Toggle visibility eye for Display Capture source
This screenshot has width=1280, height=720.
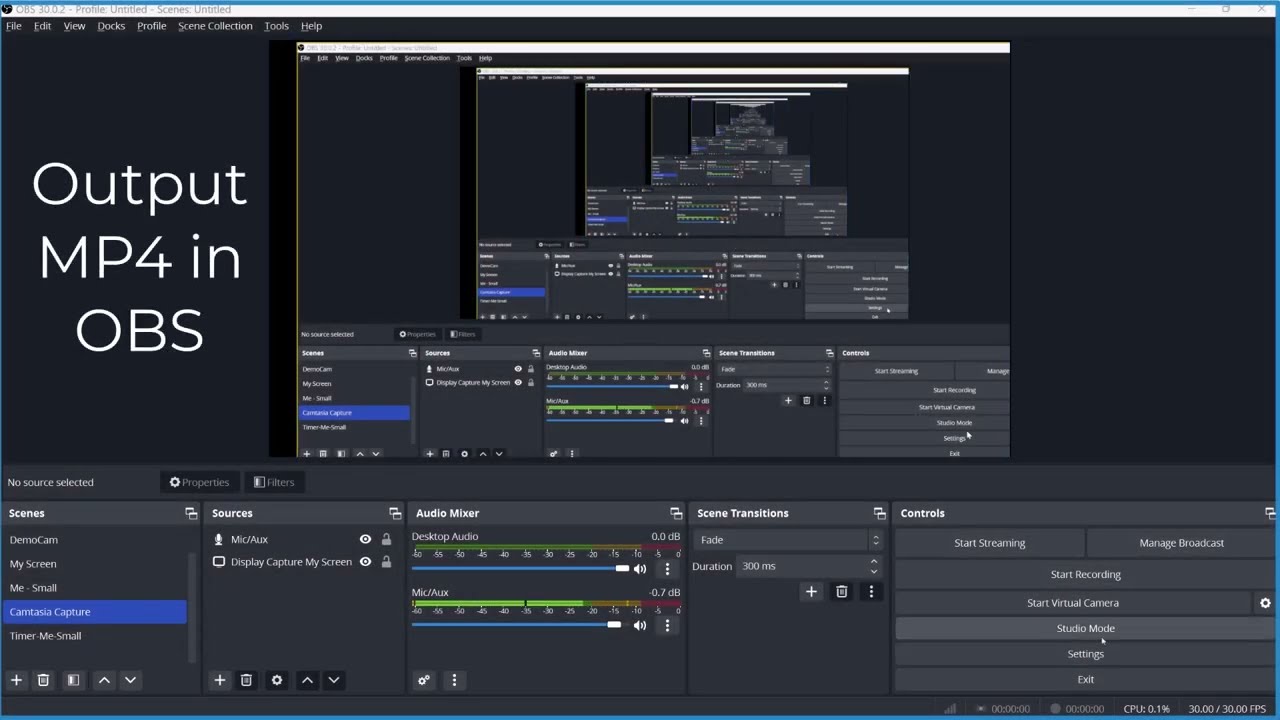pyautogui.click(x=365, y=562)
